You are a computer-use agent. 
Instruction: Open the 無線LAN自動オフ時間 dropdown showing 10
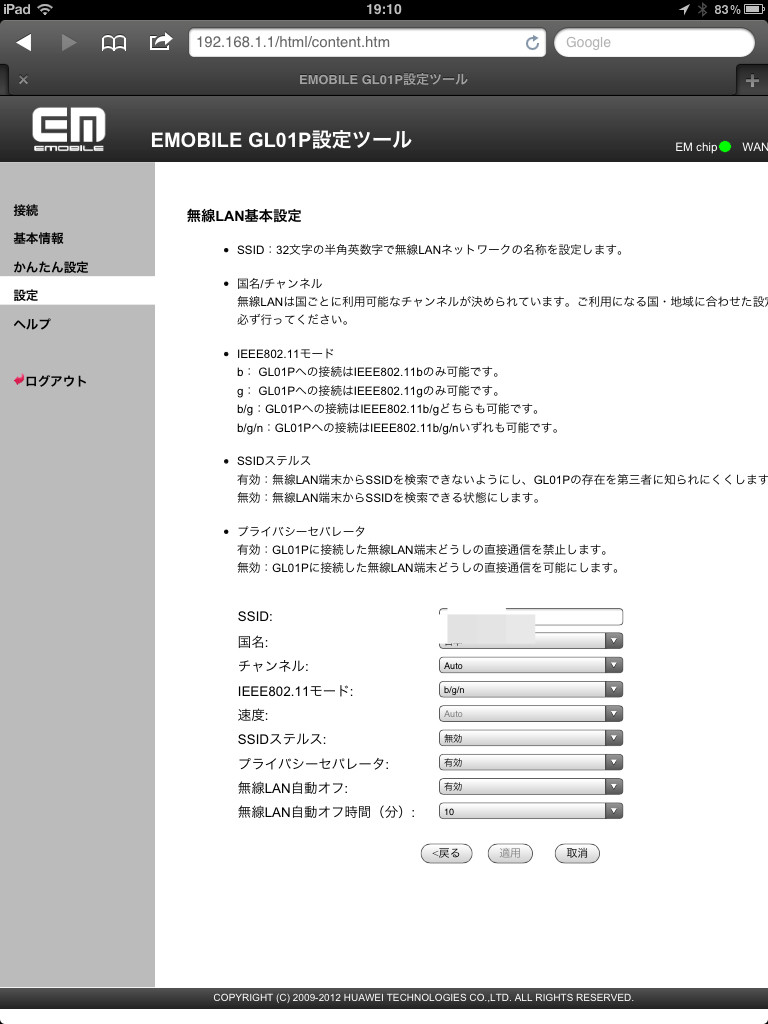(531, 811)
